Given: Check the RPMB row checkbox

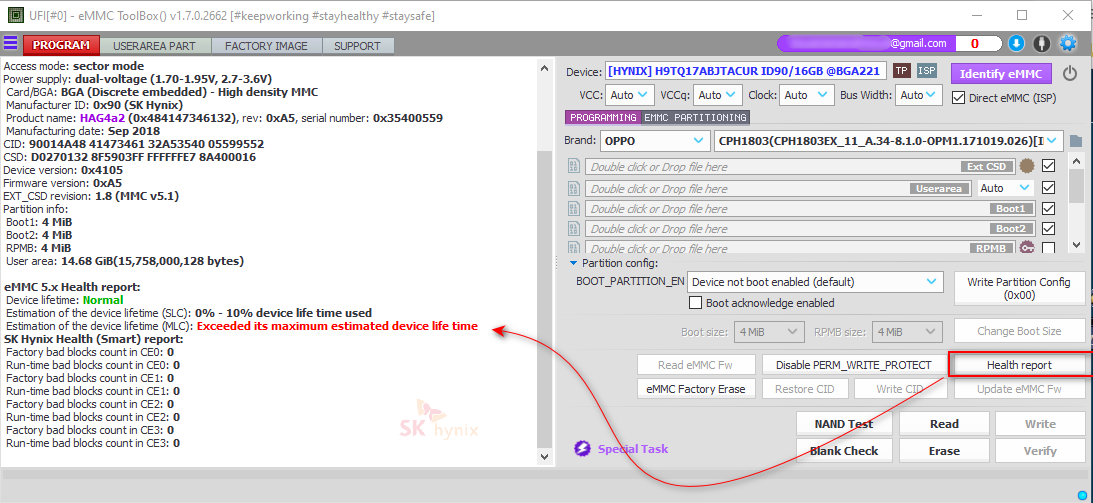Looking at the screenshot, I should (1048, 248).
